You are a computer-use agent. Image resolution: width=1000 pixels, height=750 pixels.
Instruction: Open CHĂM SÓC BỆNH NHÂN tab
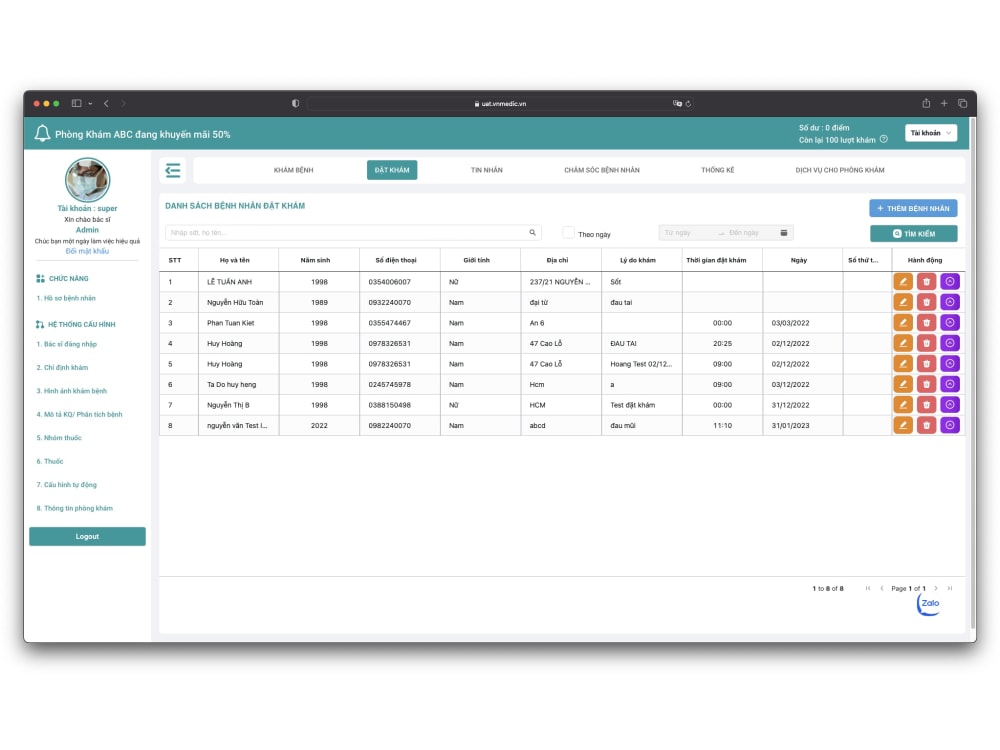coord(601,170)
